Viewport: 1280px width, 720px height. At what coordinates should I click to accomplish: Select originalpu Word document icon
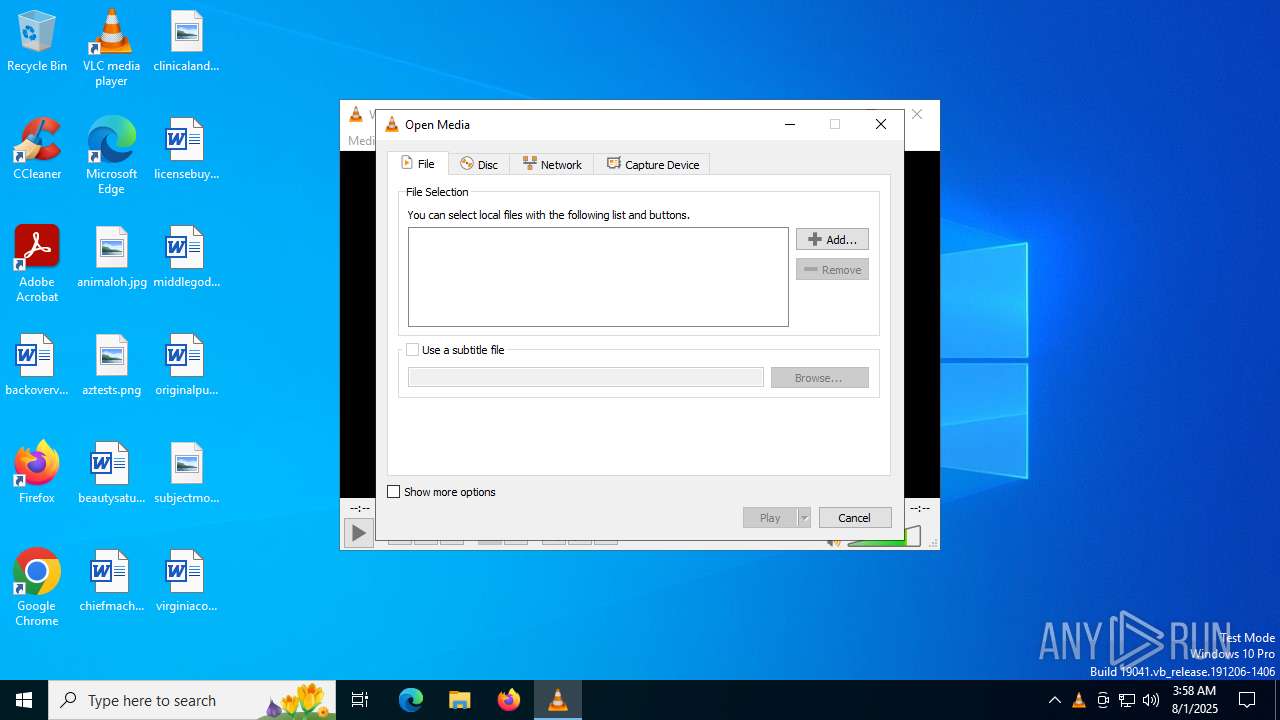pyautogui.click(x=186, y=365)
